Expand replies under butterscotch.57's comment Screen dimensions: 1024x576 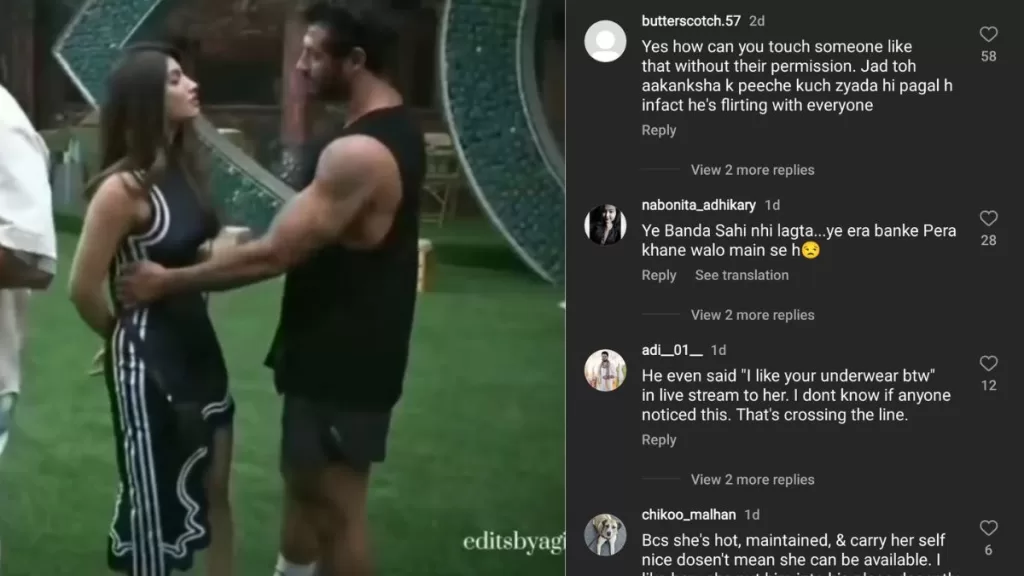tap(752, 170)
